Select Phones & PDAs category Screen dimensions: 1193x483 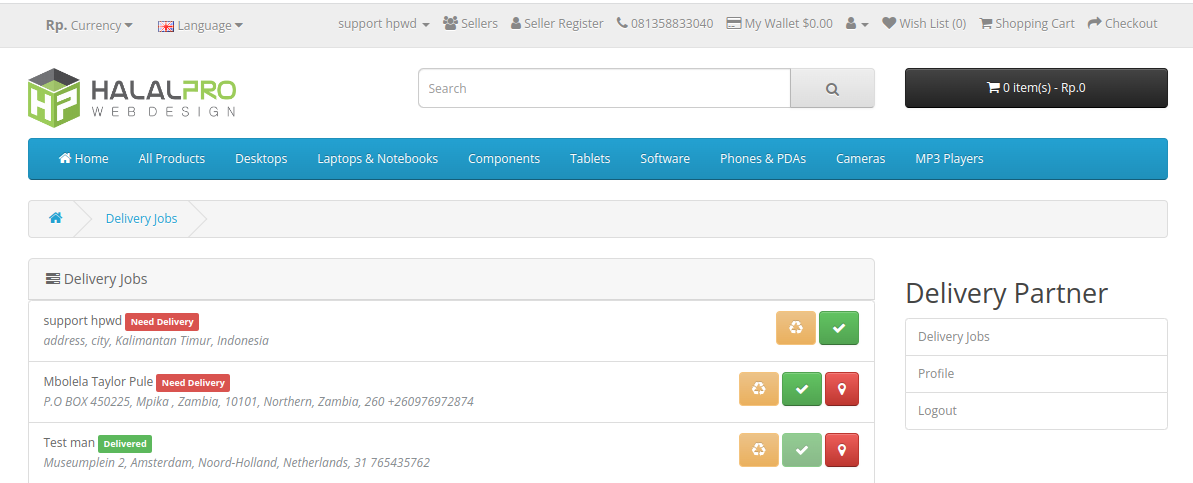762,158
